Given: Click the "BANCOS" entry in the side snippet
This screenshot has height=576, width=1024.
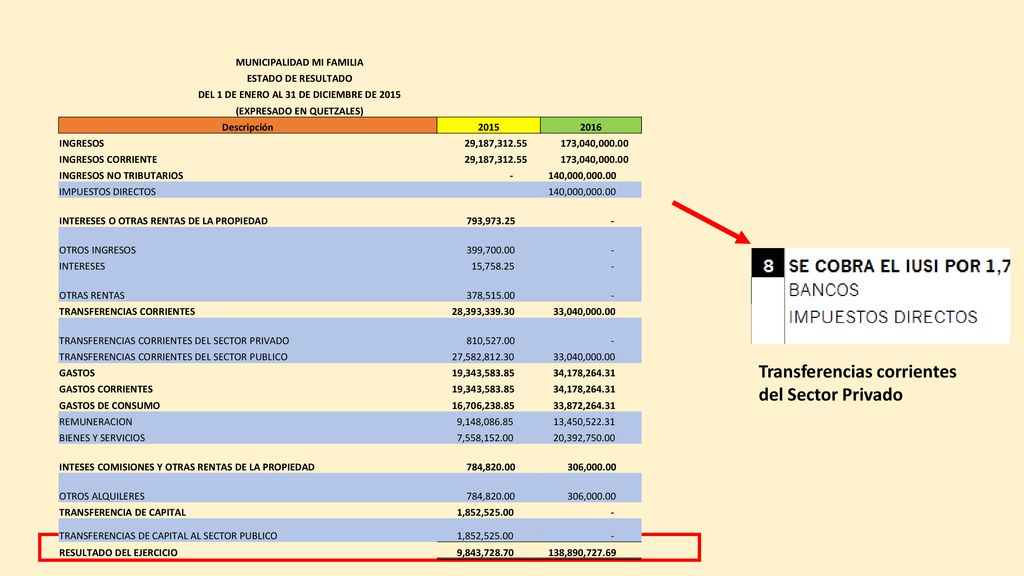Looking at the screenshot, I should (824, 290).
